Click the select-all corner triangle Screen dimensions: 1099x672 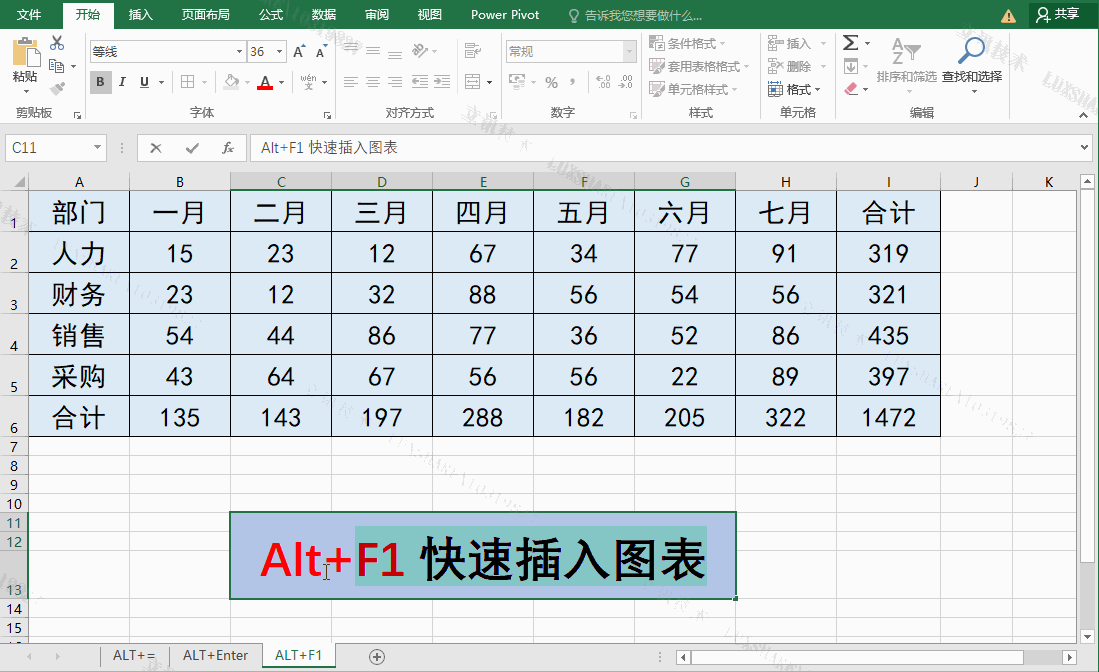(18, 182)
